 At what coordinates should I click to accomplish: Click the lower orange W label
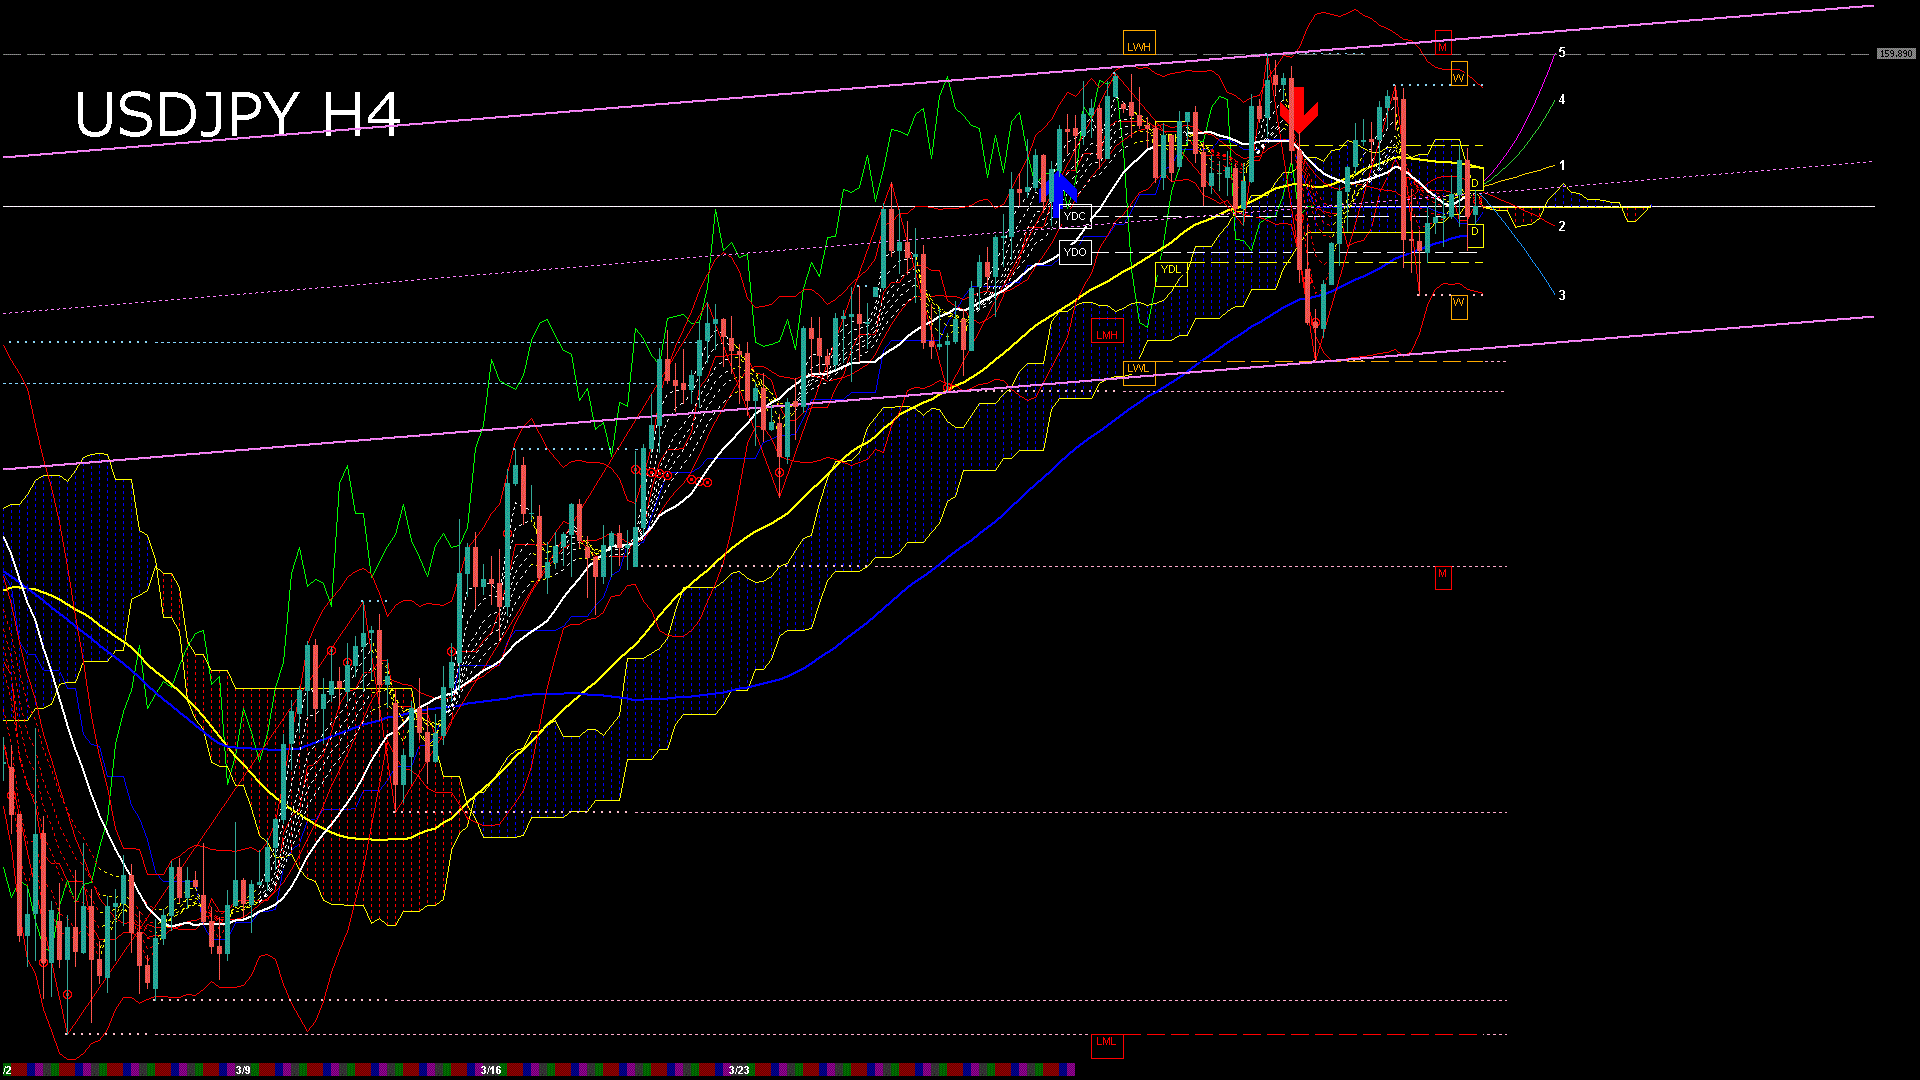click(1458, 303)
